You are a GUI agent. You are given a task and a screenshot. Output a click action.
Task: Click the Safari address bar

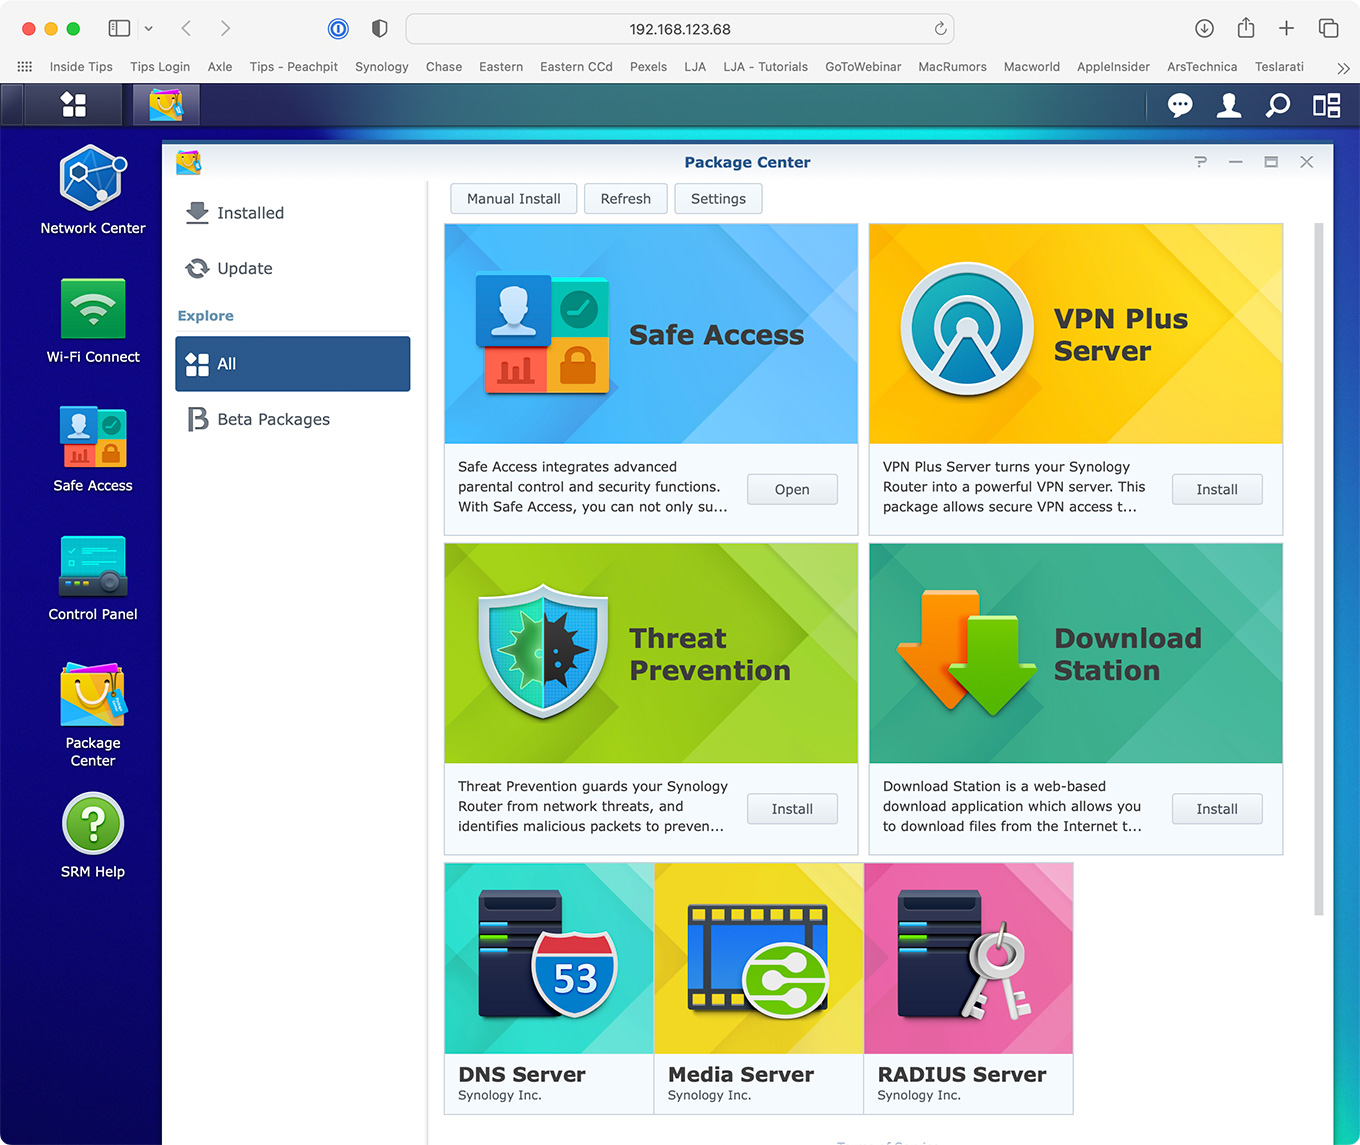(679, 29)
